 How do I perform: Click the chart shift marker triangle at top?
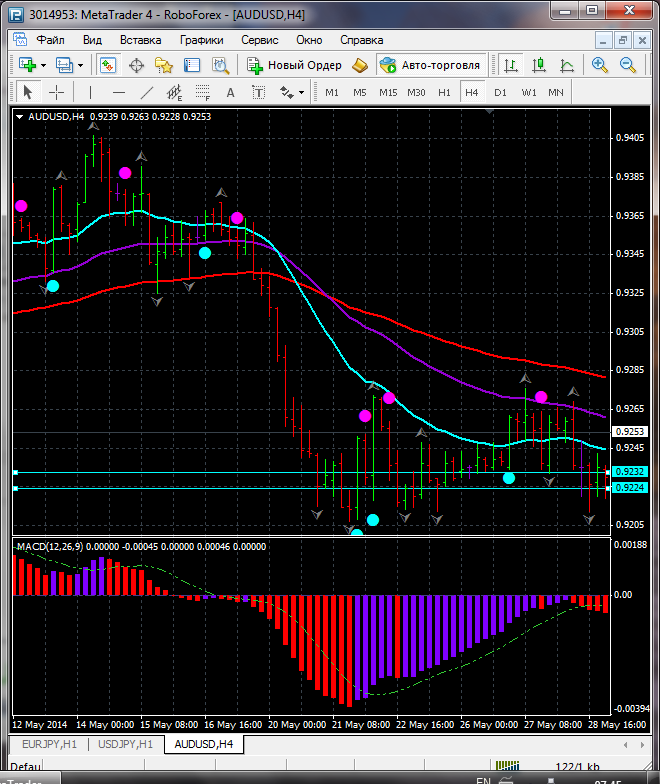point(490,112)
